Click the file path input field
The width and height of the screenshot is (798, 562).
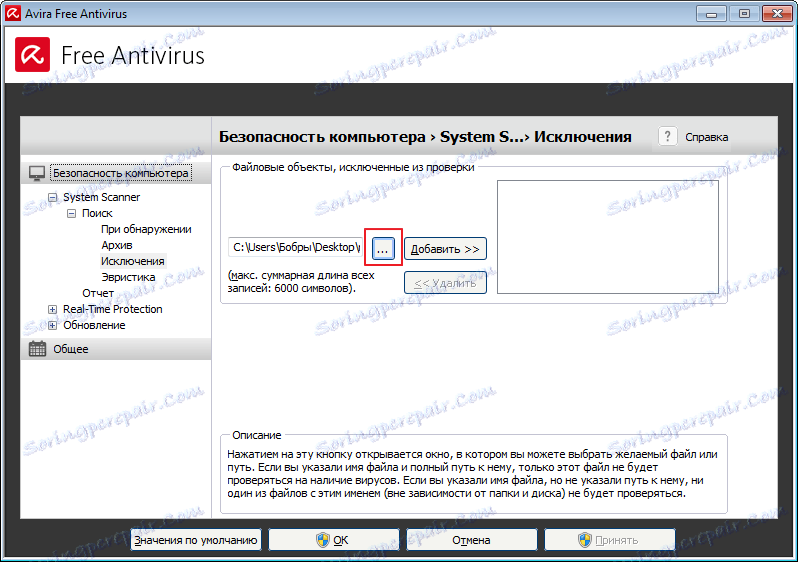pos(295,247)
